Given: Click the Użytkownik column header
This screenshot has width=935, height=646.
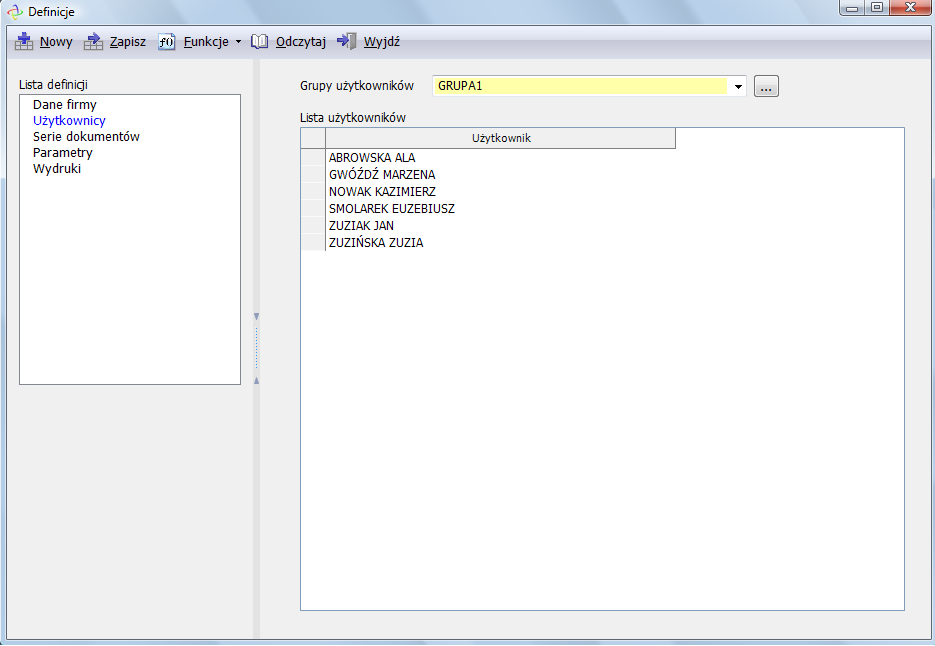Looking at the screenshot, I should click(501, 138).
